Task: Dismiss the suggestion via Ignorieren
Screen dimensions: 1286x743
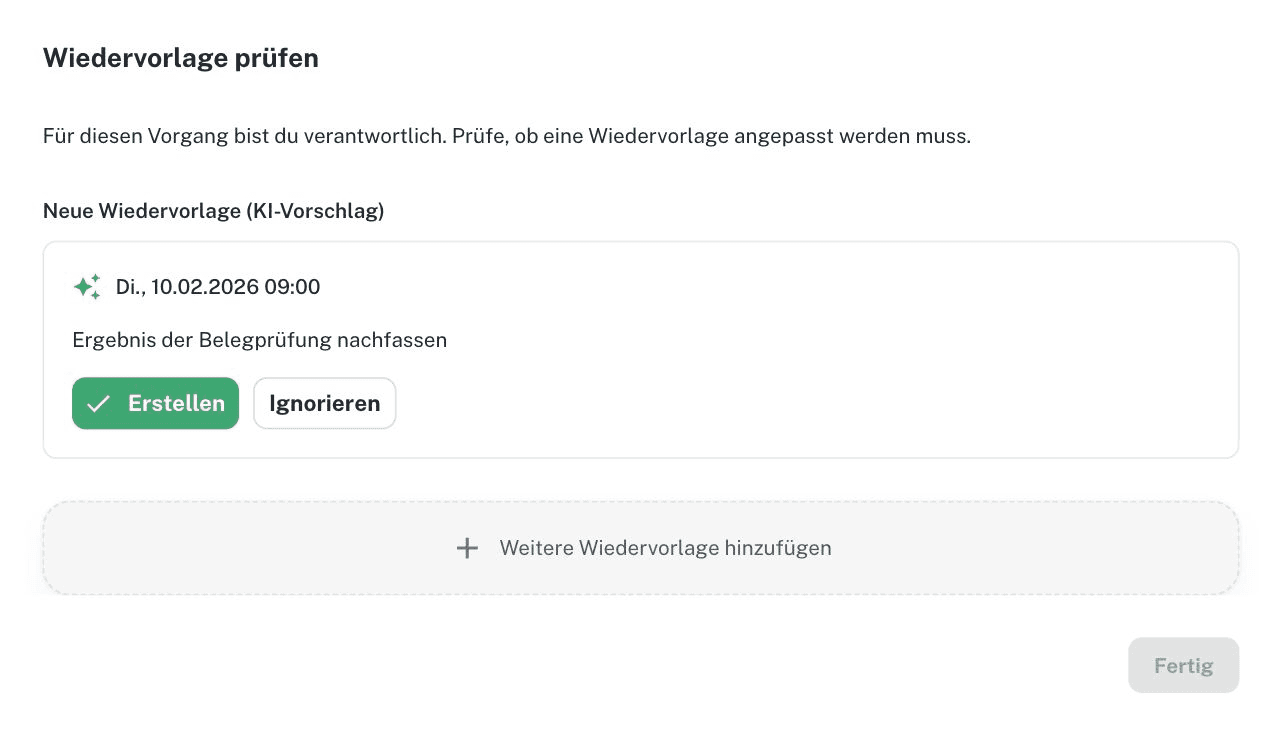Action: (x=324, y=403)
